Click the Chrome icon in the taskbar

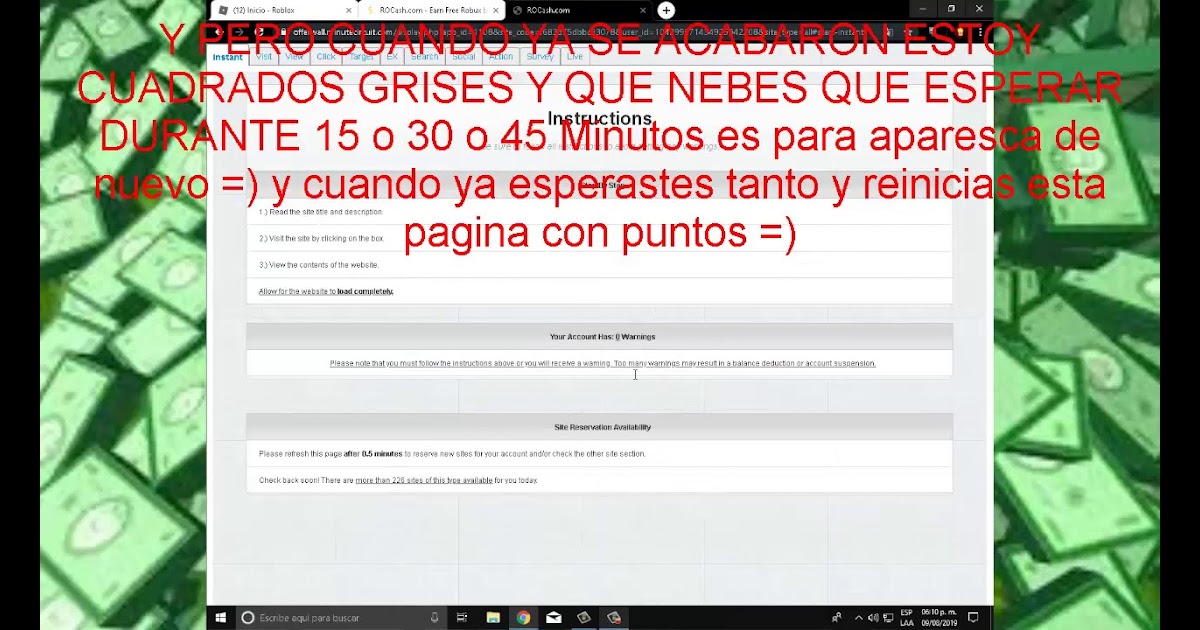point(523,618)
